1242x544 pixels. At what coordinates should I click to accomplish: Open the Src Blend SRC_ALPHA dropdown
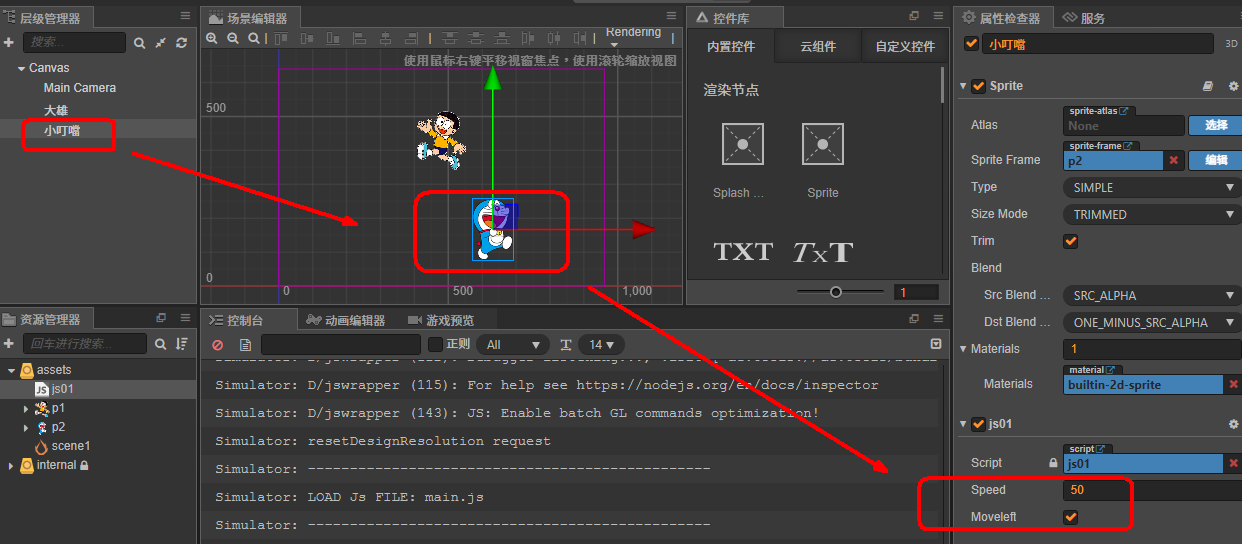pos(1151,295)
